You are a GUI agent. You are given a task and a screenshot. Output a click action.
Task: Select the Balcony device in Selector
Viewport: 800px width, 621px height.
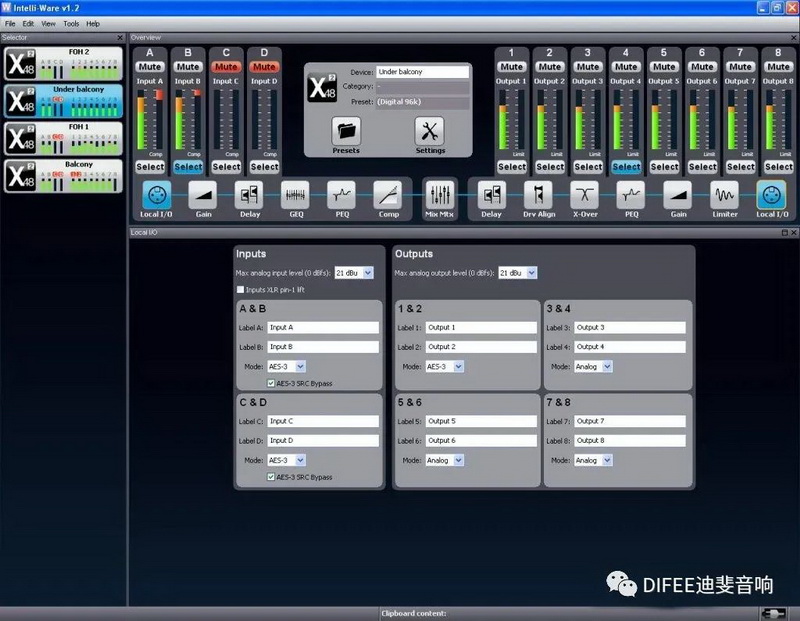[x=63, y=176]
